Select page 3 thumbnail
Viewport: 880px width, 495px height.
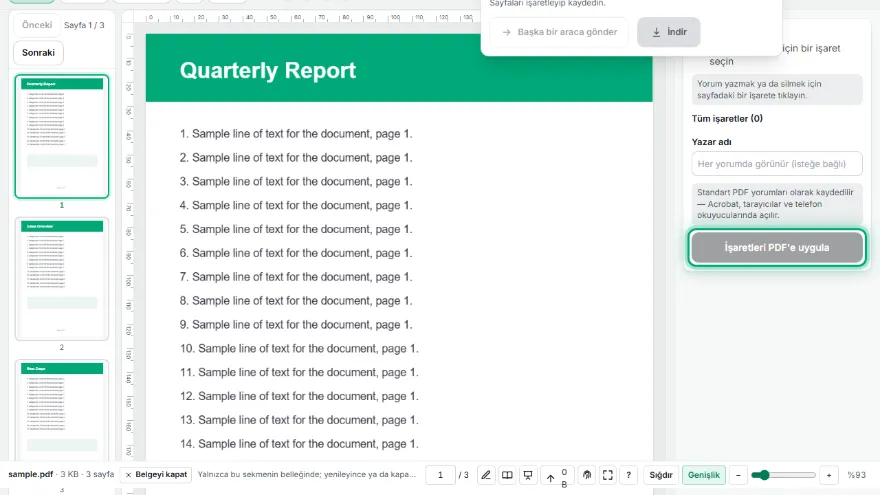click(x=62, y=410)
